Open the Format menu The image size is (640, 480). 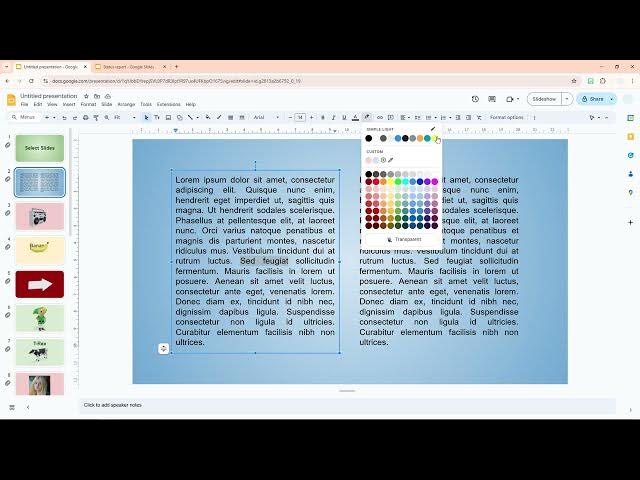[88, 104]
